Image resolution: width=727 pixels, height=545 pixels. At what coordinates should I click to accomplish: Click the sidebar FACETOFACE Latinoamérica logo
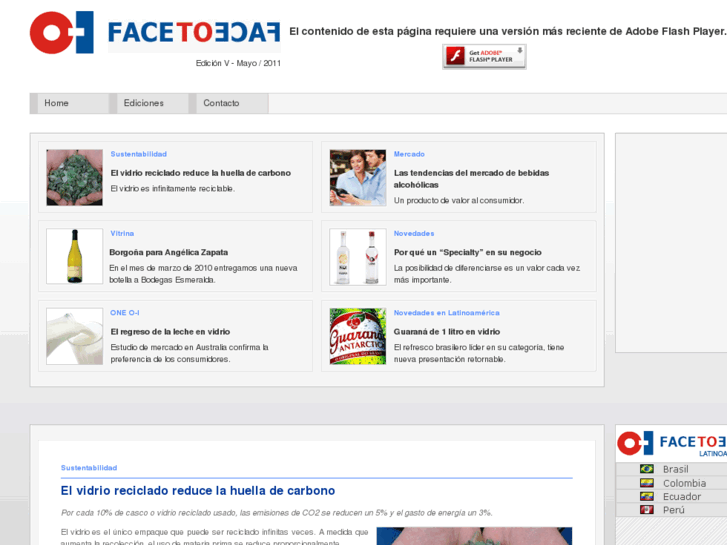click(671, 444)
